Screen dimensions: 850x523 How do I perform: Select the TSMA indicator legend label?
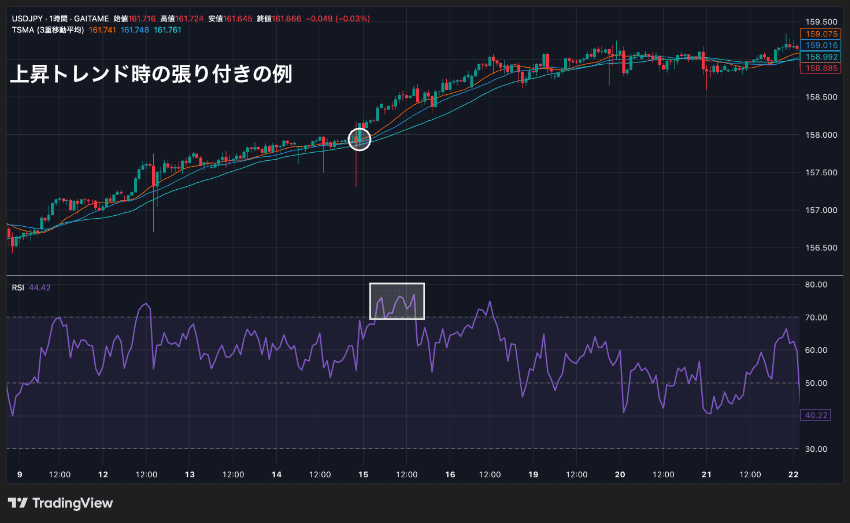(48, 30)
